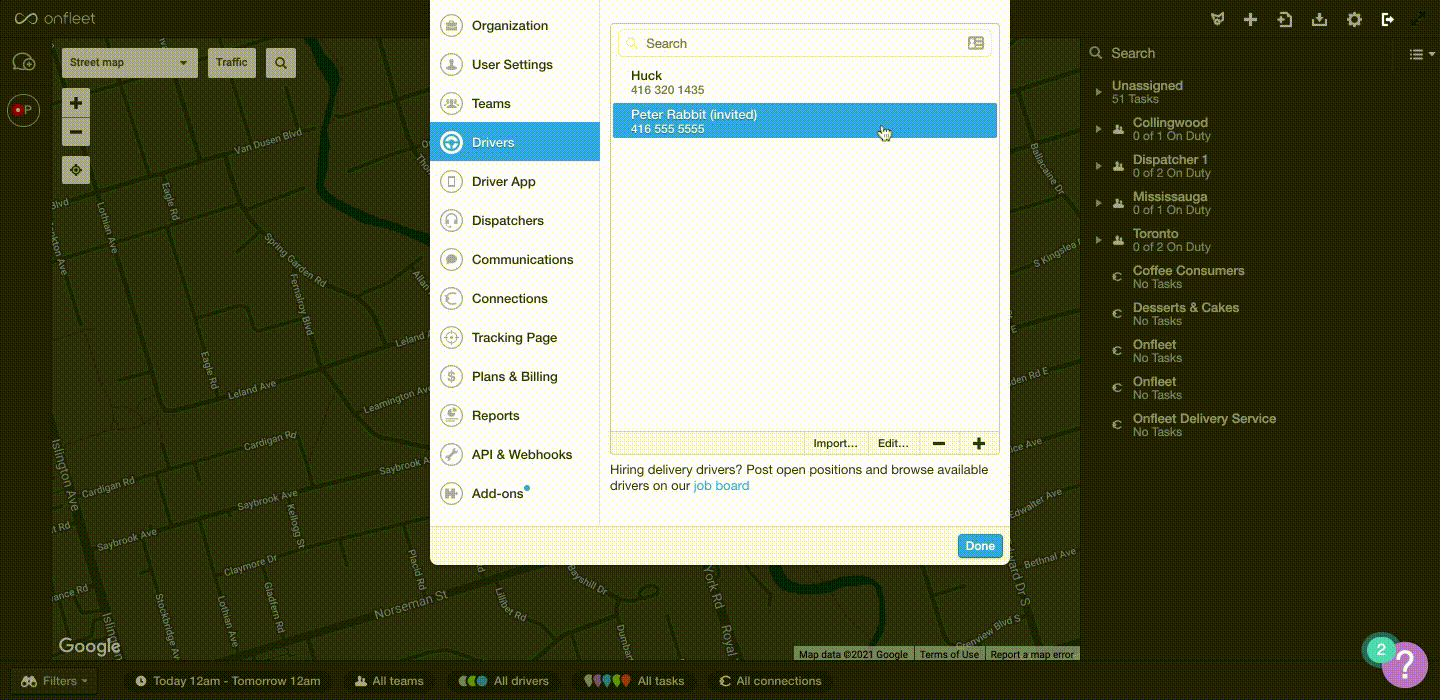Viewport: 1440px width, 700px height.
Task: Expand the Toronto team in sidebar
Action: [x=1099, y=240]
